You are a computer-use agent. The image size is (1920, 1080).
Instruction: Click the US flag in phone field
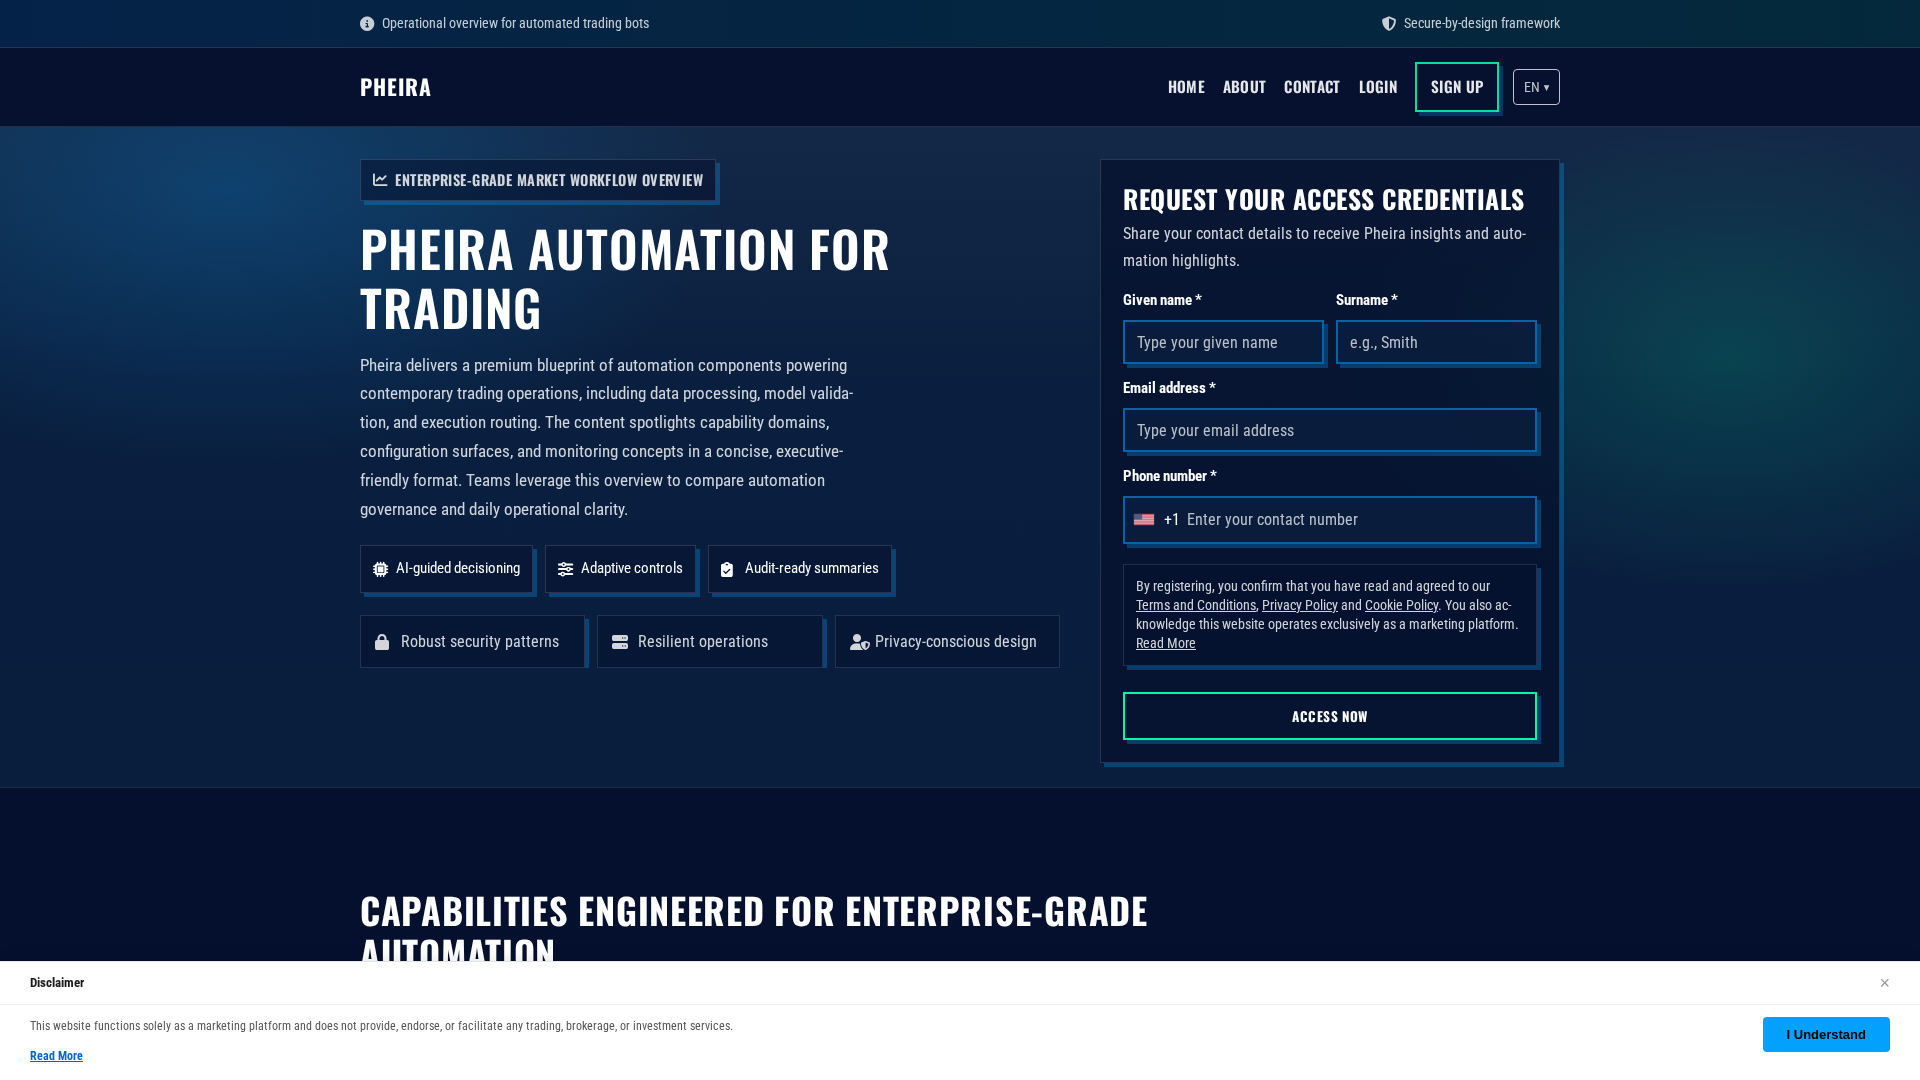click(x=1144, y=520)
